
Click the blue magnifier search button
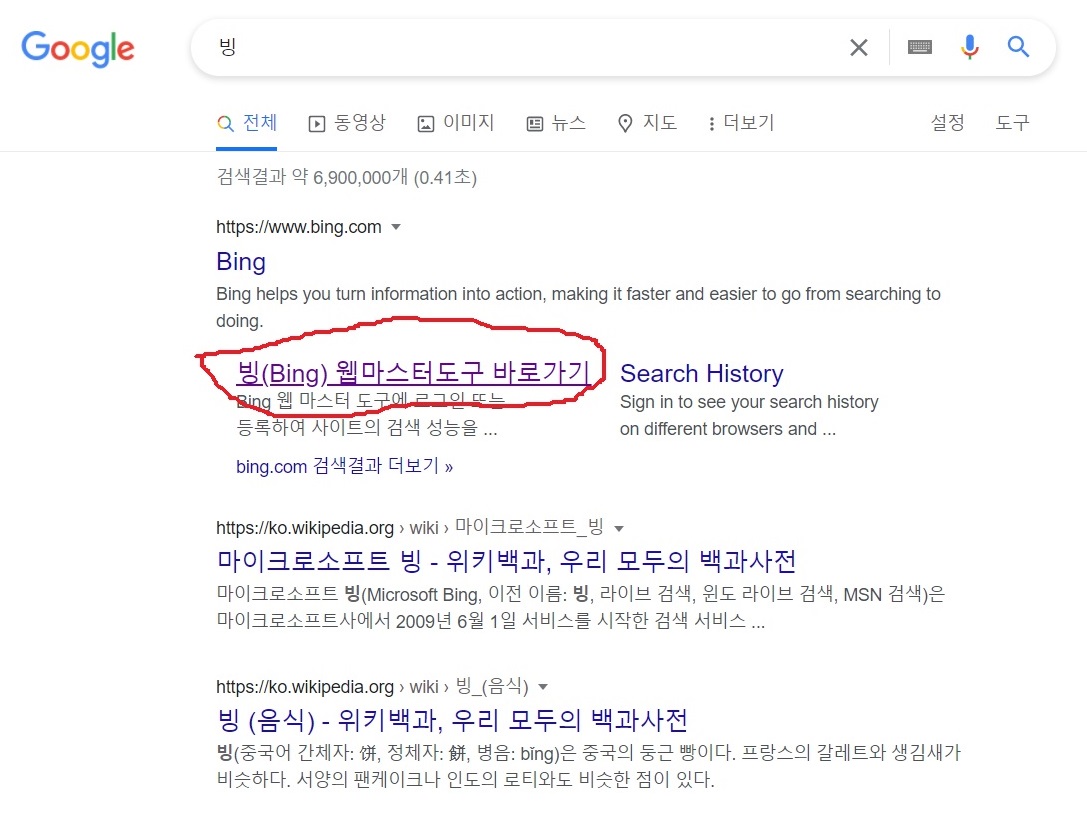1018,46
